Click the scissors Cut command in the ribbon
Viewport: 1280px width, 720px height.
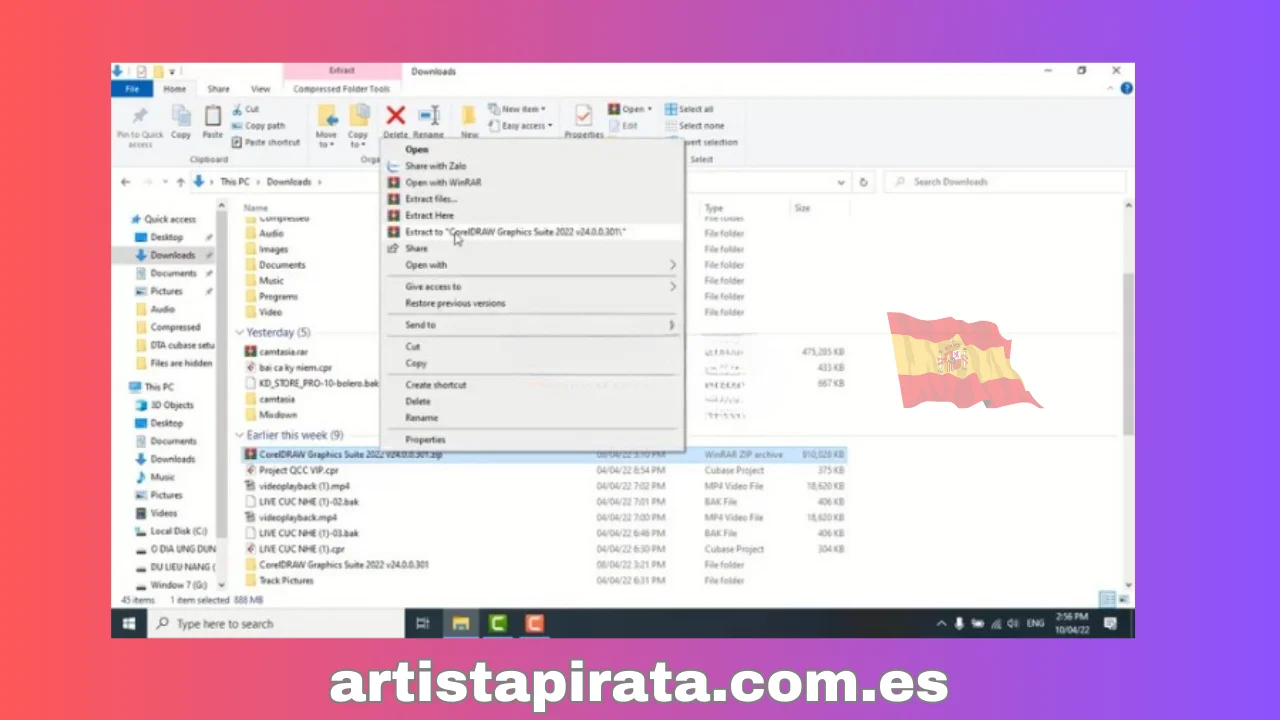[x=246, y=109]
